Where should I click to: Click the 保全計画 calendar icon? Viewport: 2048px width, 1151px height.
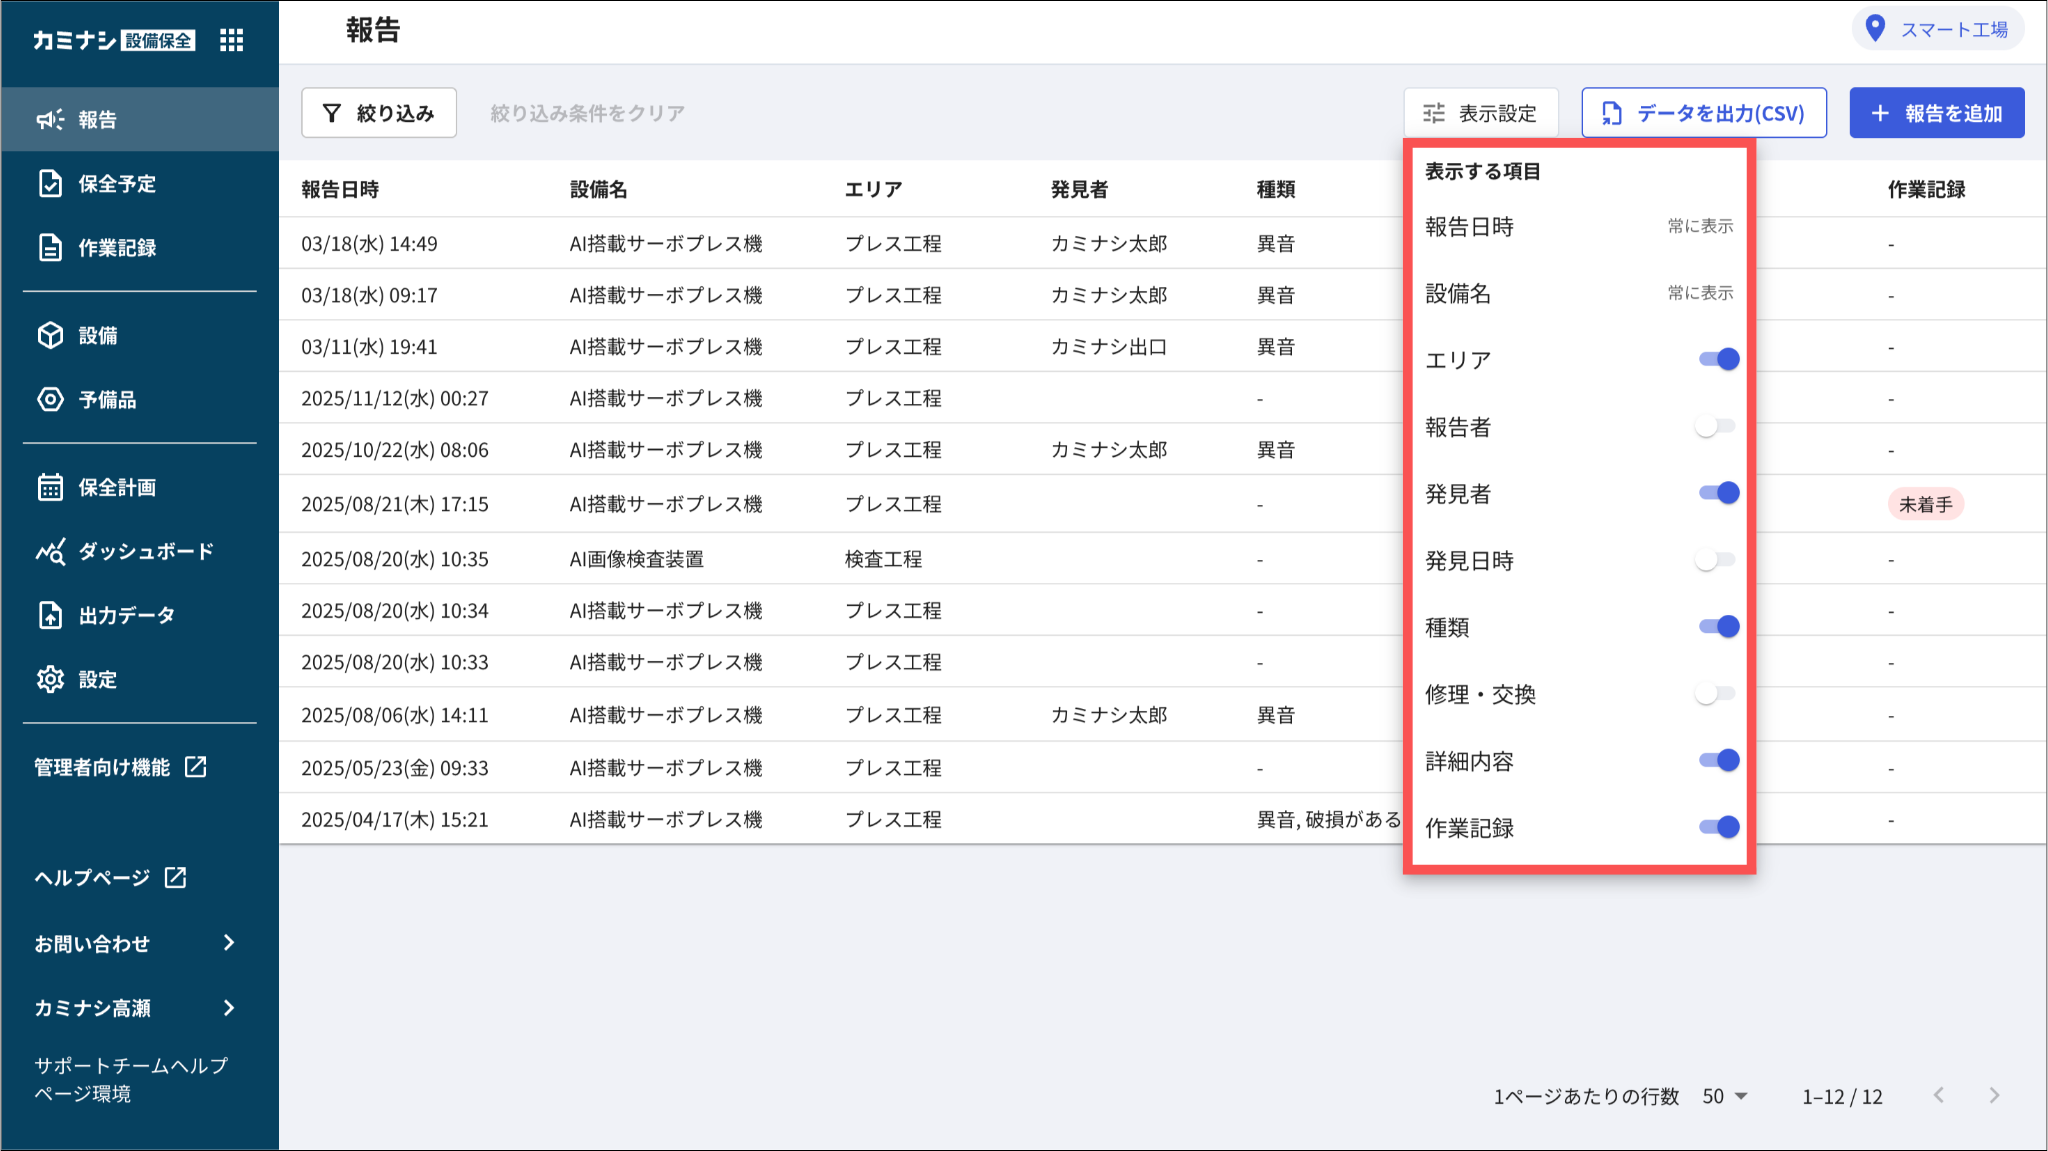(x=50, y=487)
